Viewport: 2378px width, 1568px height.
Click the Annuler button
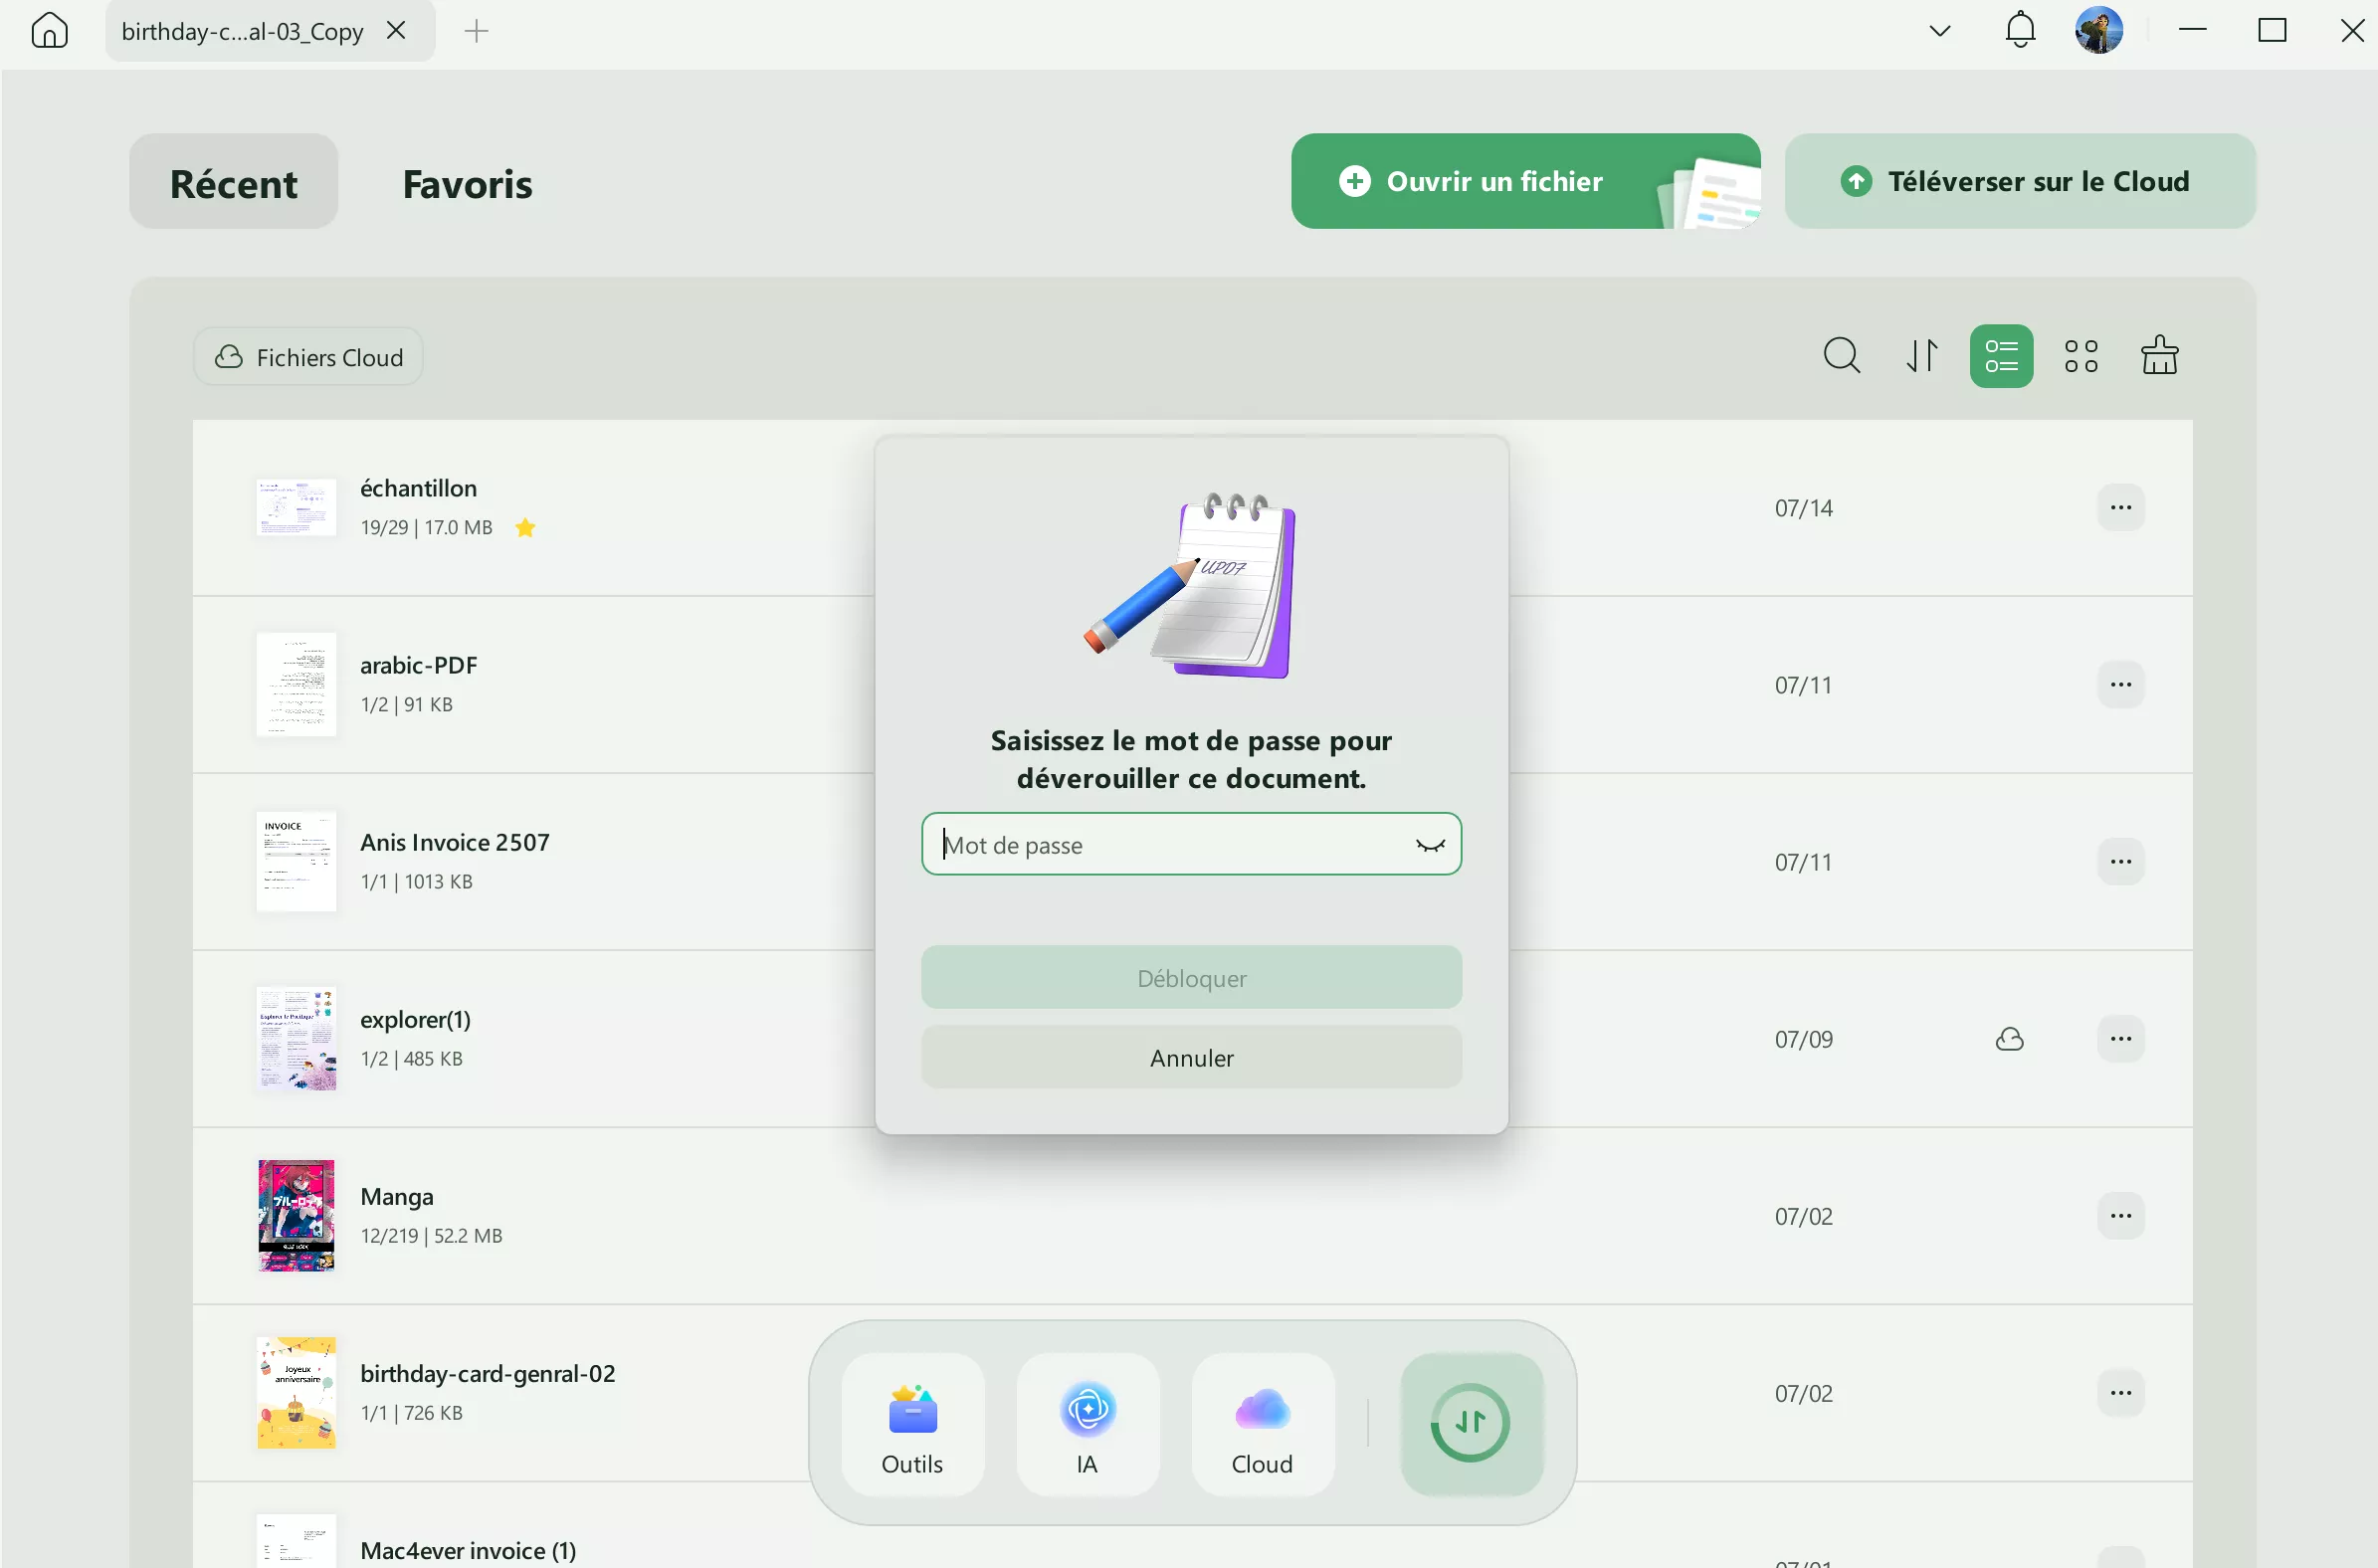click(1191, 1058)
